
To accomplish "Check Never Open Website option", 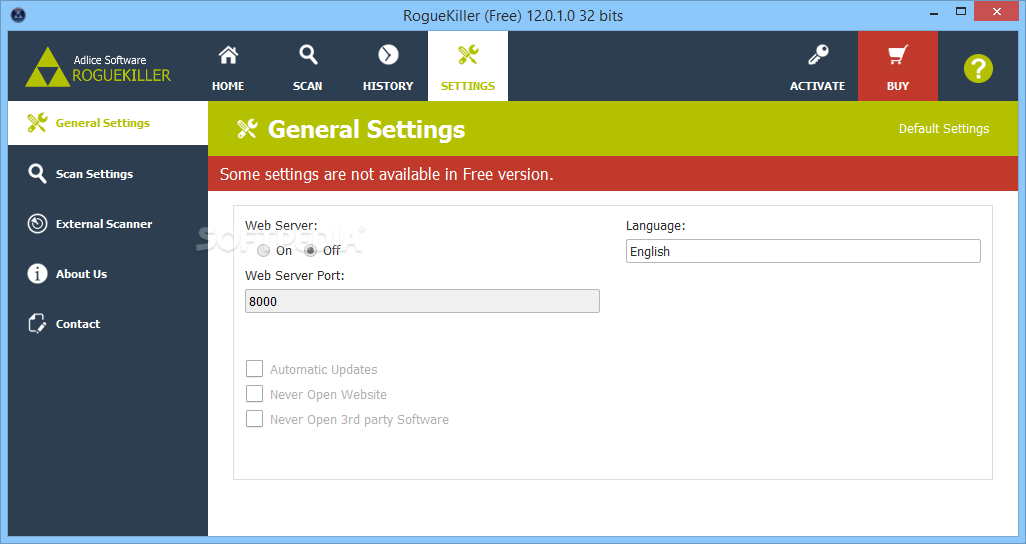I will pos(254,393).
